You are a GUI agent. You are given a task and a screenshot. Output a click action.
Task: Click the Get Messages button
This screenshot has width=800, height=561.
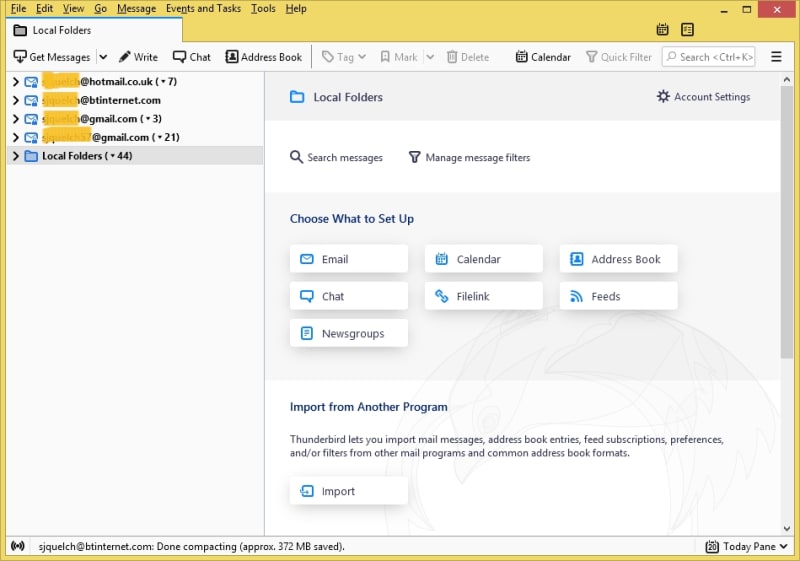(x=52, y=57)
